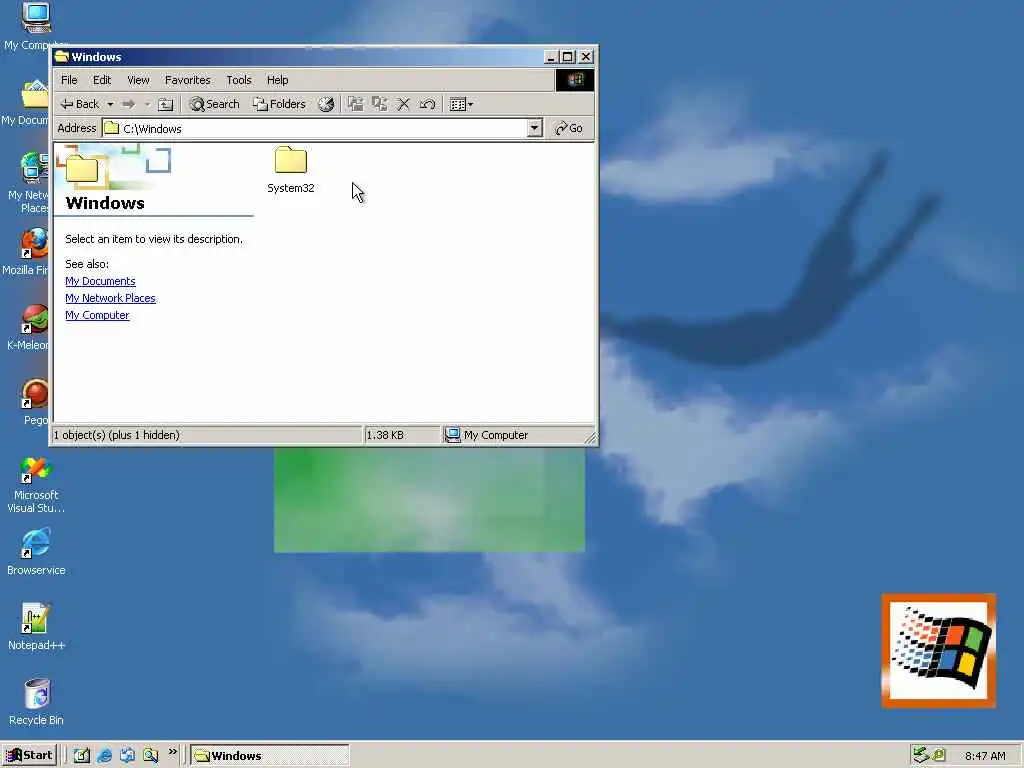Click the Forward arrow in toolbar
1024x768 pixels.
pos(129,104)
